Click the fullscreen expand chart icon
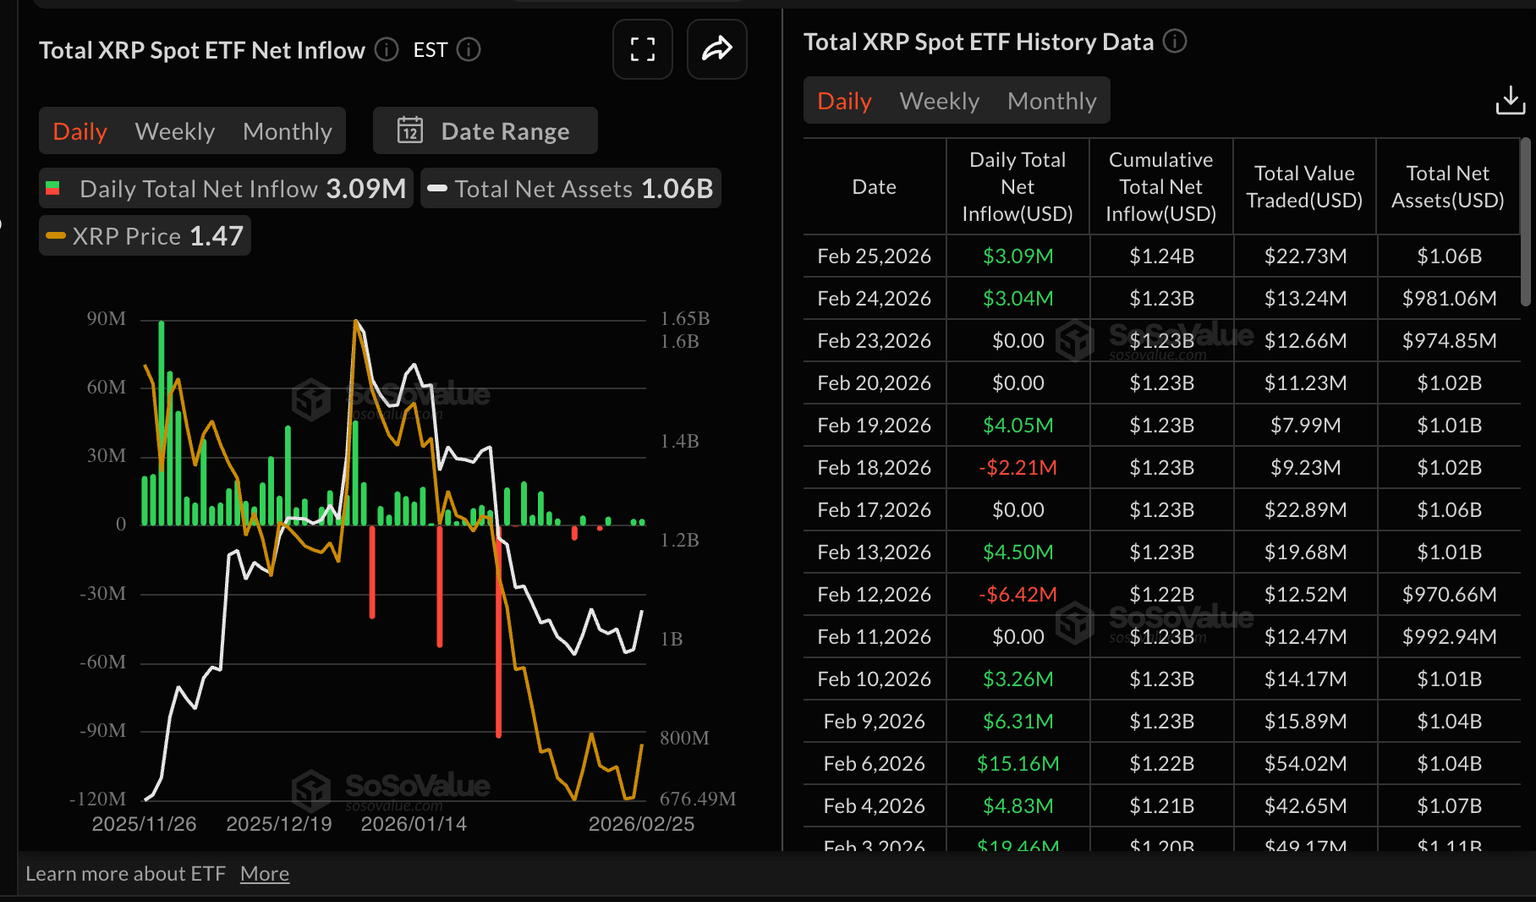The width and height of the screenshot is (1536, 902). coord(642,49)
